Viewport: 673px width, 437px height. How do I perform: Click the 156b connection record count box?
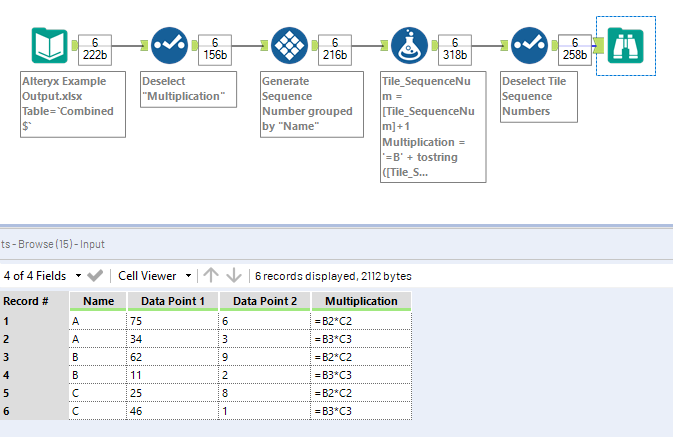point(215,49)
